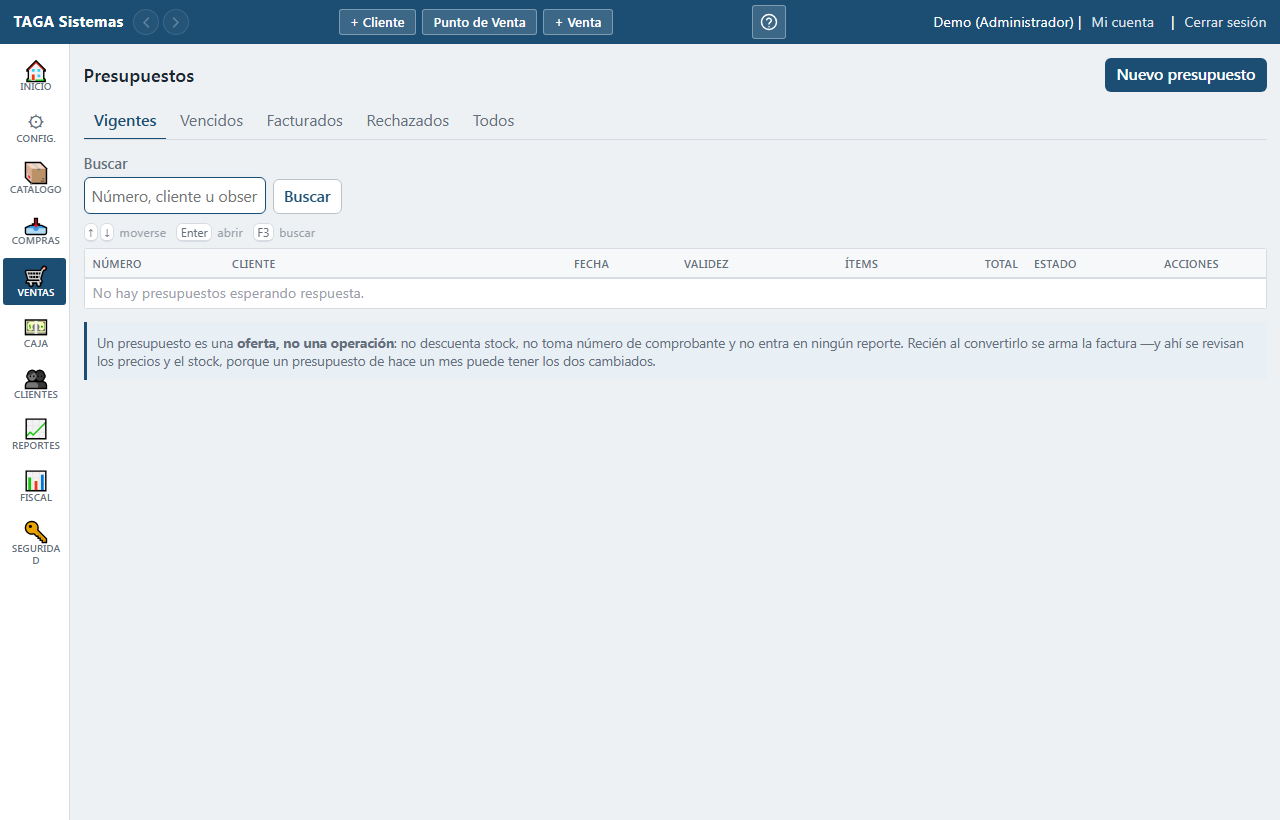Switch to the Todos tab
Screen dimensions: 1280x820
[493, 121]
